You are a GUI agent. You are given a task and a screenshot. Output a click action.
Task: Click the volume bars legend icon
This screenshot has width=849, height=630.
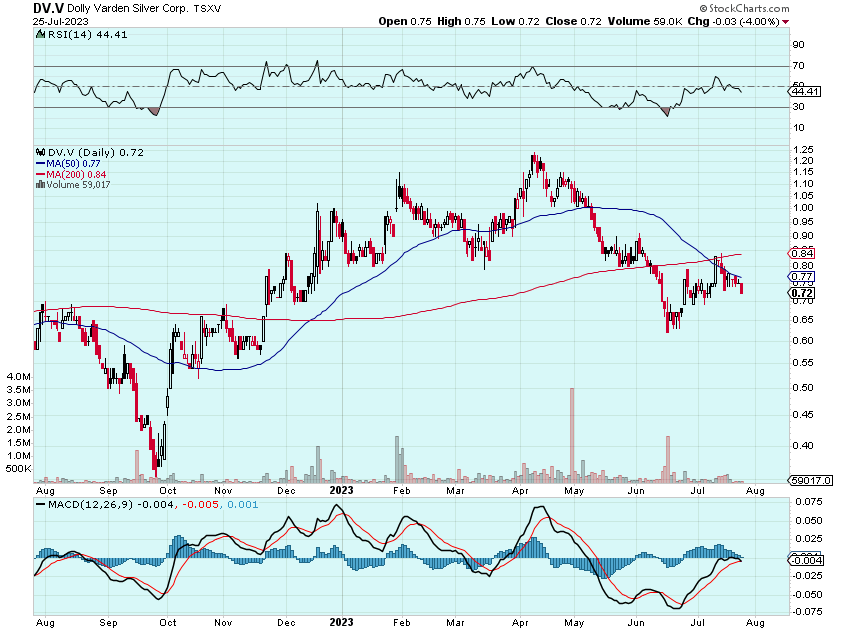(x=41, y=185)
